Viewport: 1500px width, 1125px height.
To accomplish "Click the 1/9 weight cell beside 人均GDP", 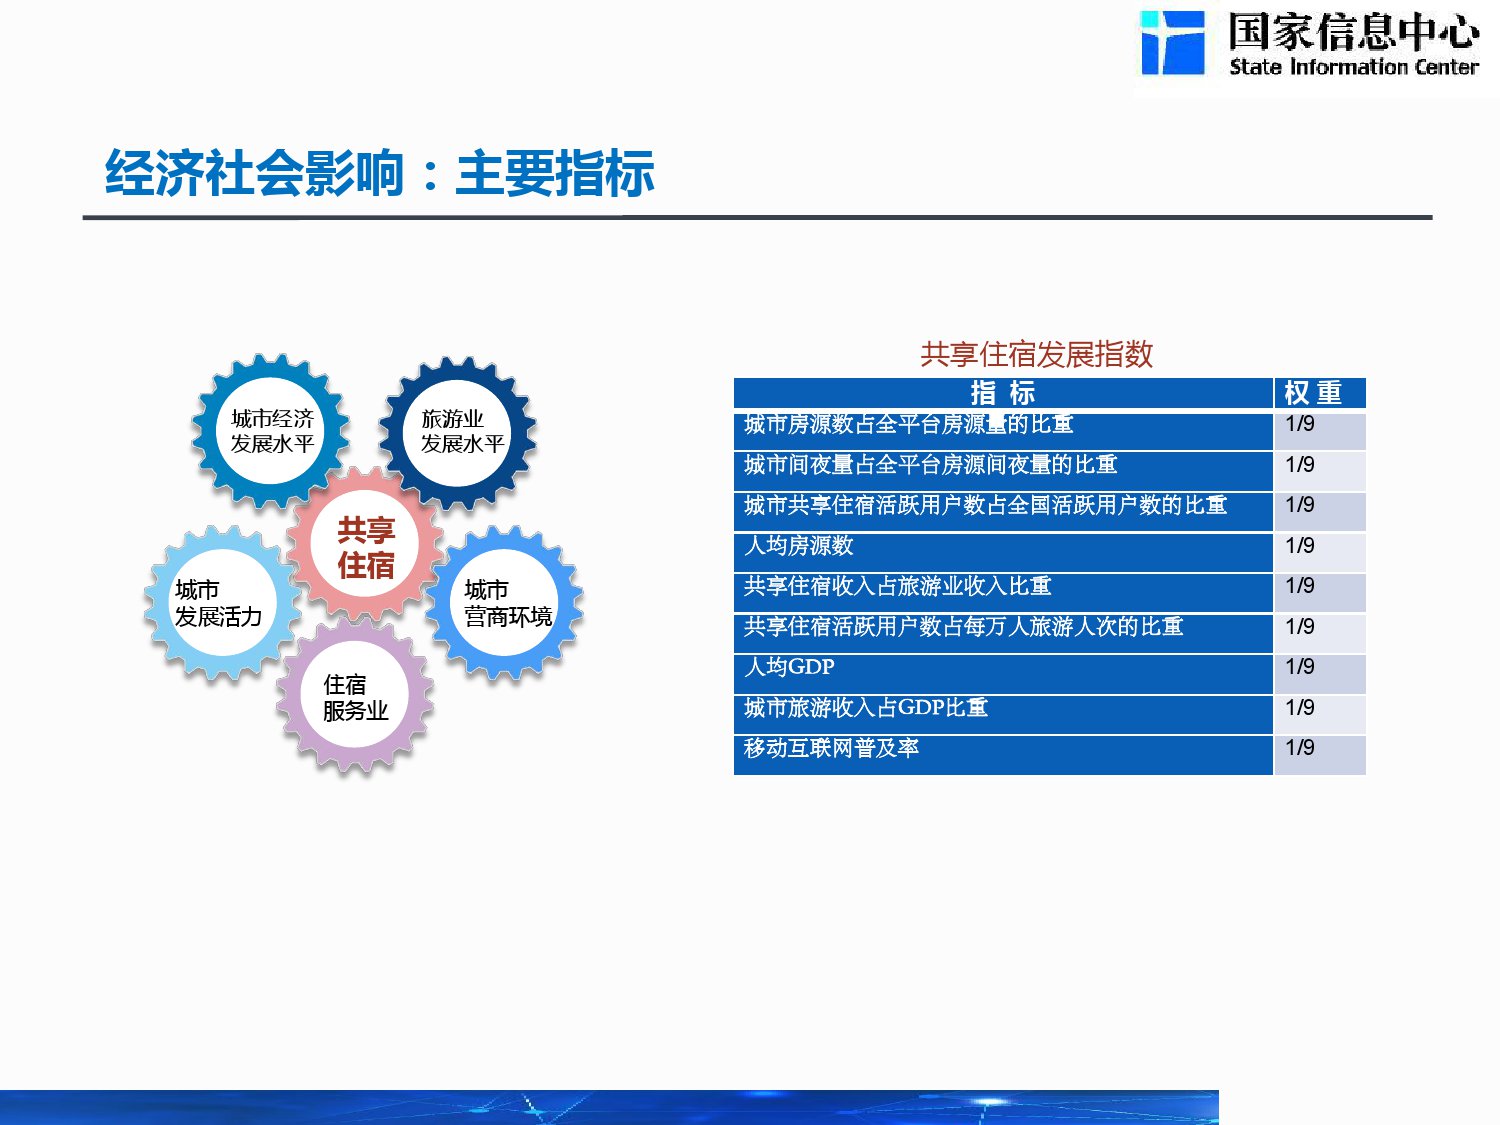I will click(x=1319, y=673).
